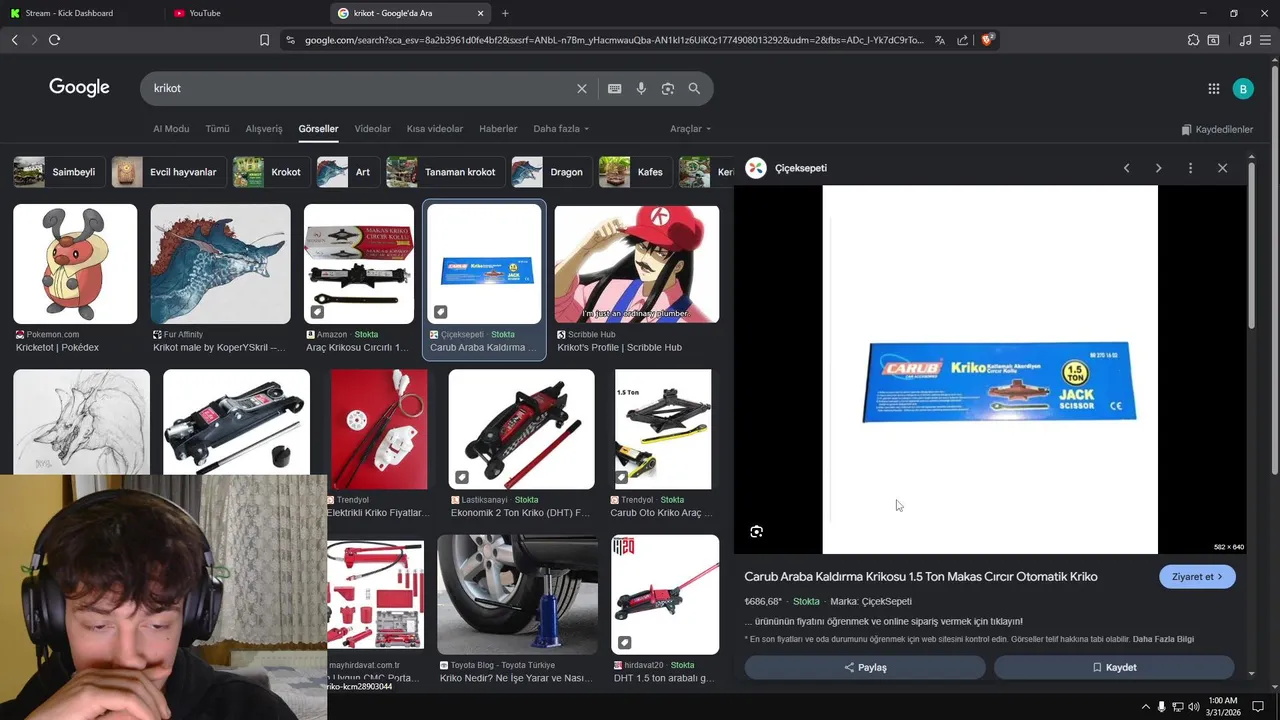Viewport: 1280px width, 720px height.
Task: Select Art filter chip
Action: (348, 172)
